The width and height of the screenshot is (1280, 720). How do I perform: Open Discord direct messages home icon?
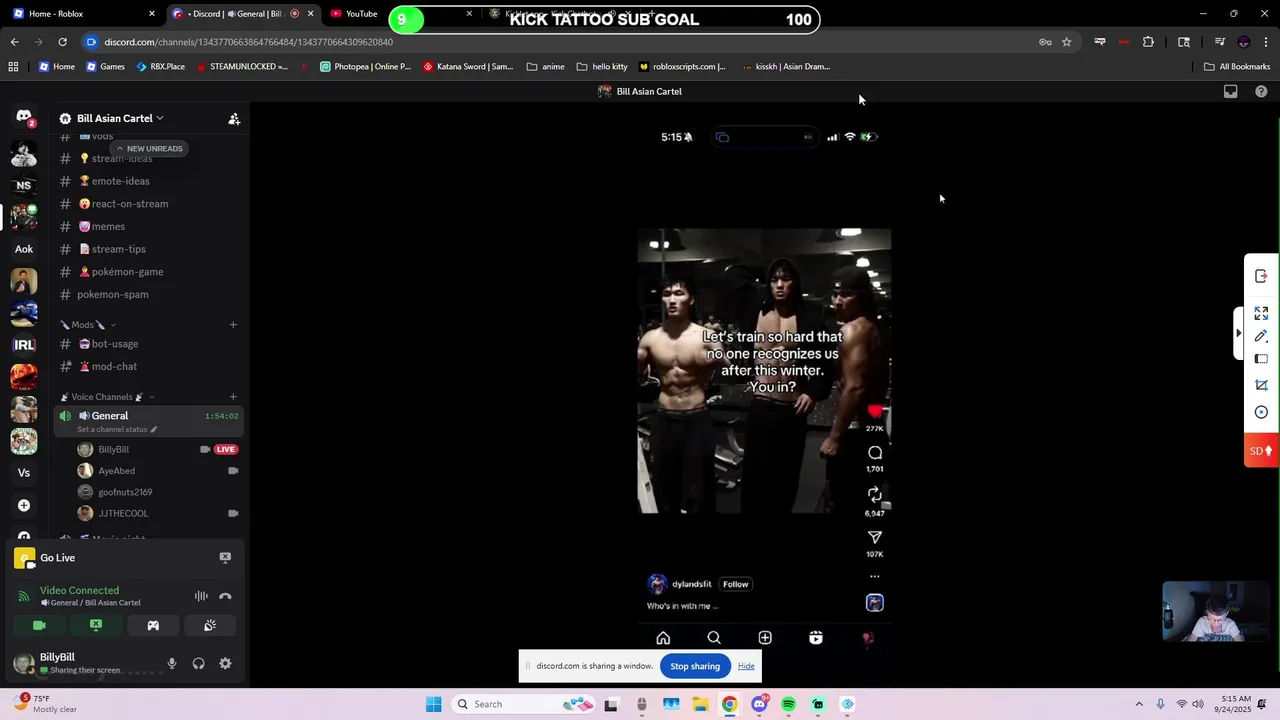click(x=24, y=117)
